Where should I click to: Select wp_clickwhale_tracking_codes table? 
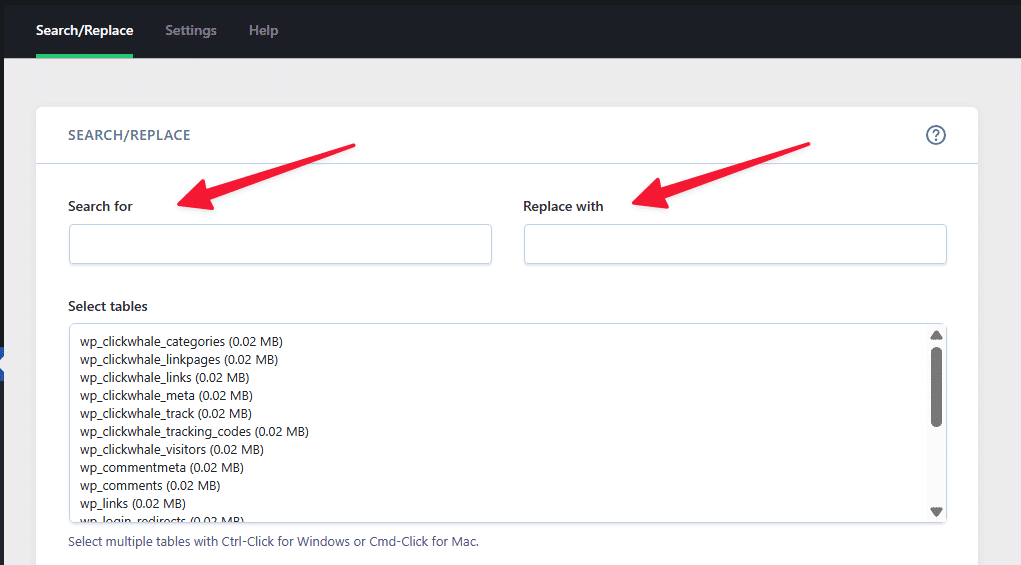click(194, 432)
